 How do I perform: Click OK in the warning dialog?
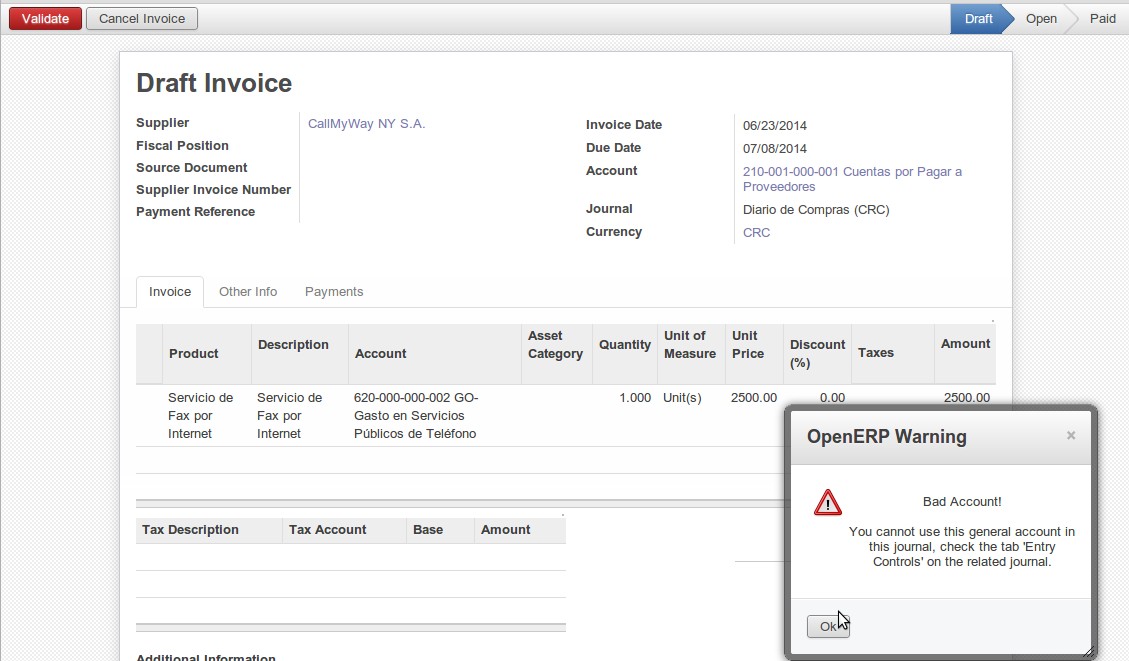pos(828,626)
